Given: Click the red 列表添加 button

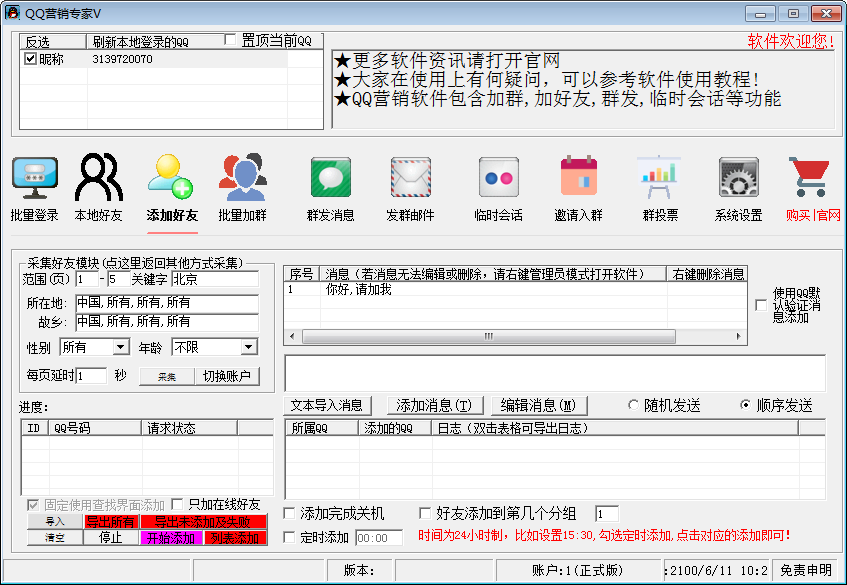Looking at the screenshot, I should [236, 538].
